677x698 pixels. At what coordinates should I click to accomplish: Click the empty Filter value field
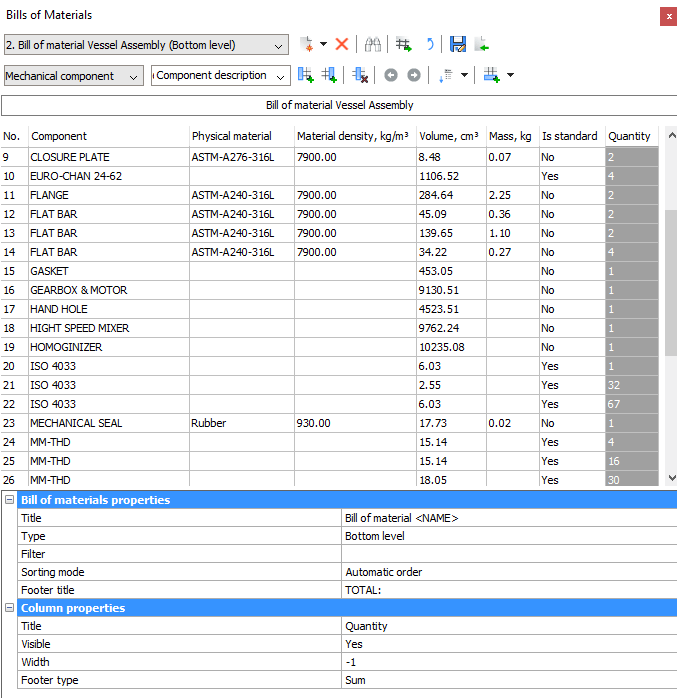click(x=509, y=554)
